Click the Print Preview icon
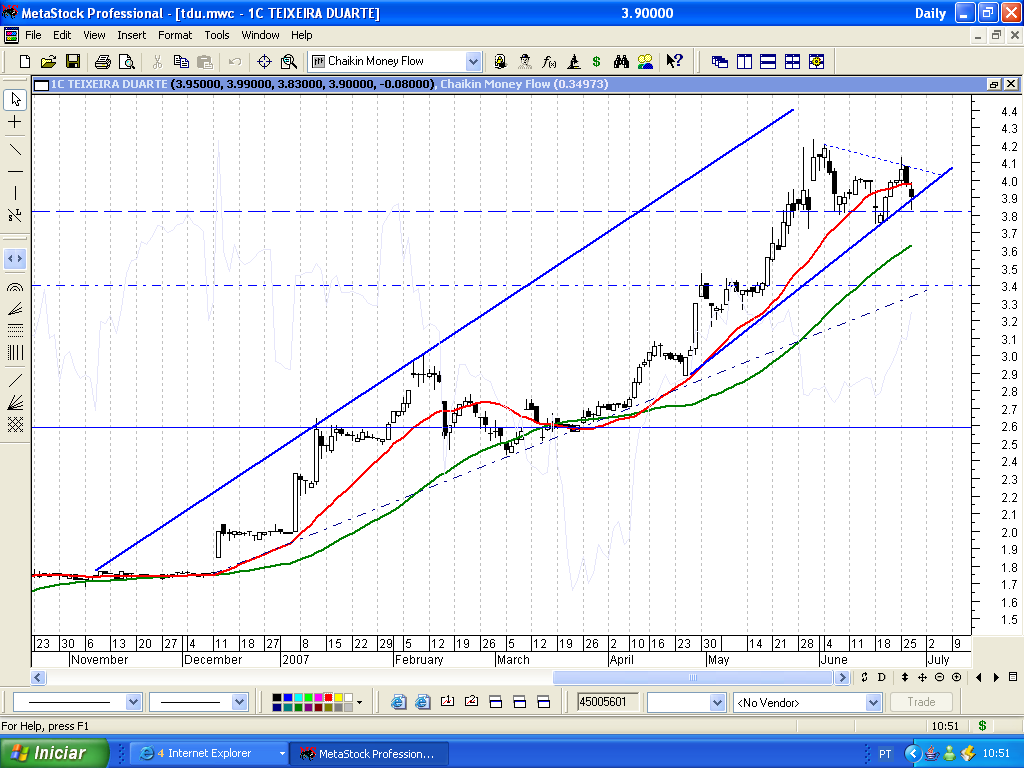 (x=126, y=61)
